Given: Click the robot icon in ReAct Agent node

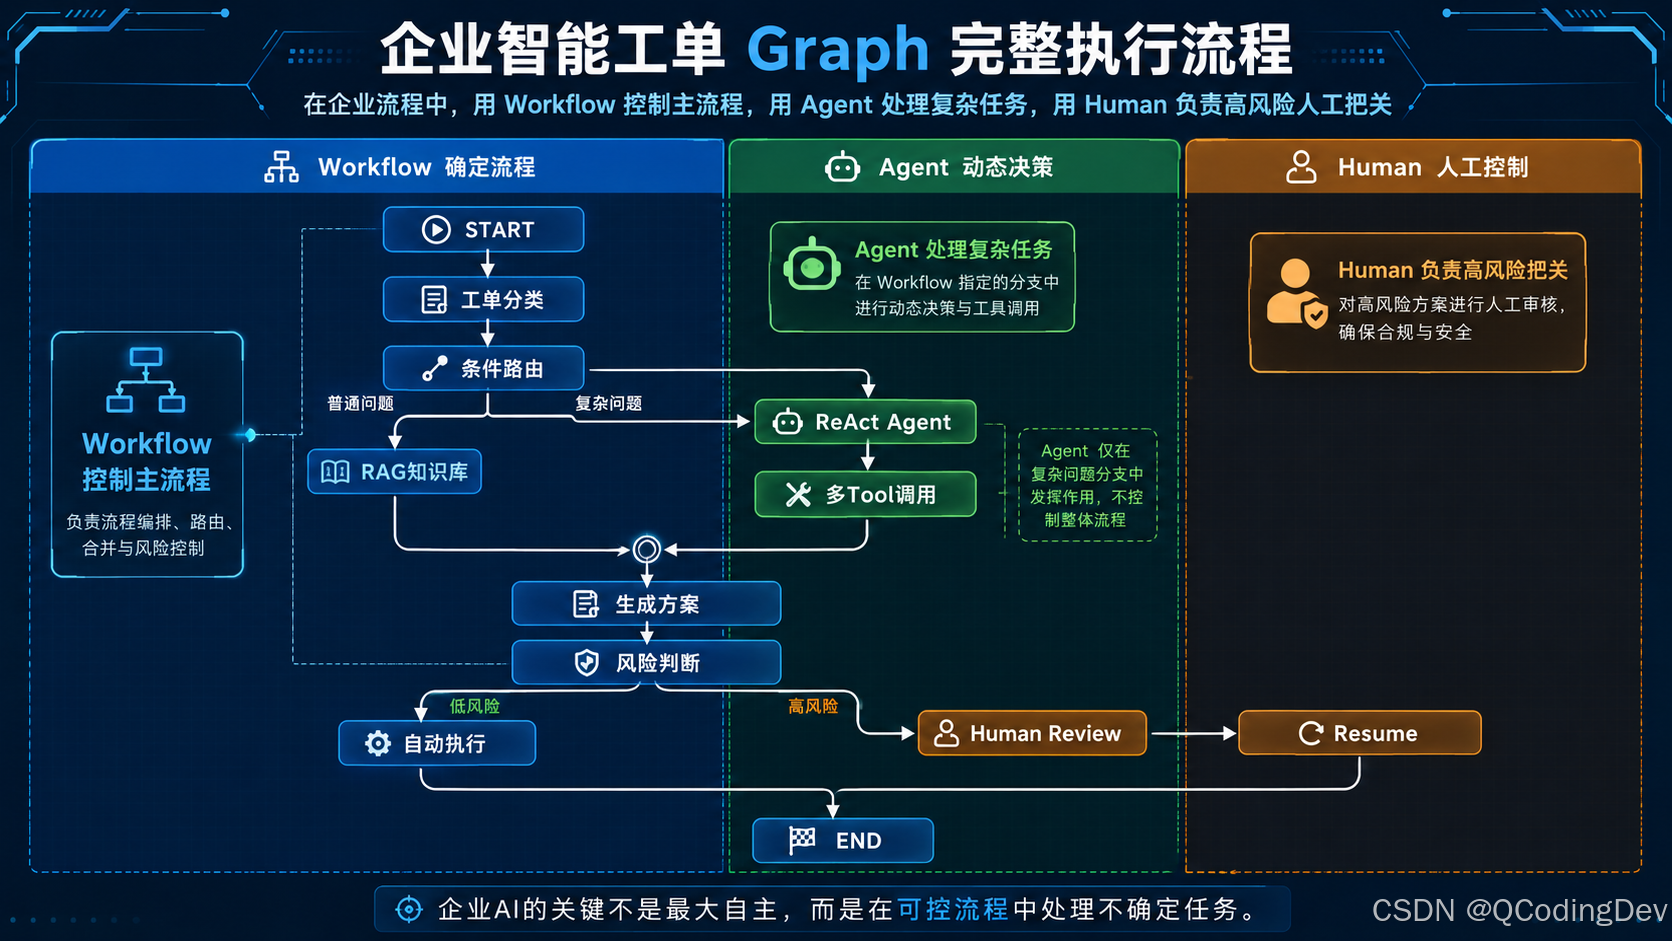Looking at the screenshot, I should point(788,422).
